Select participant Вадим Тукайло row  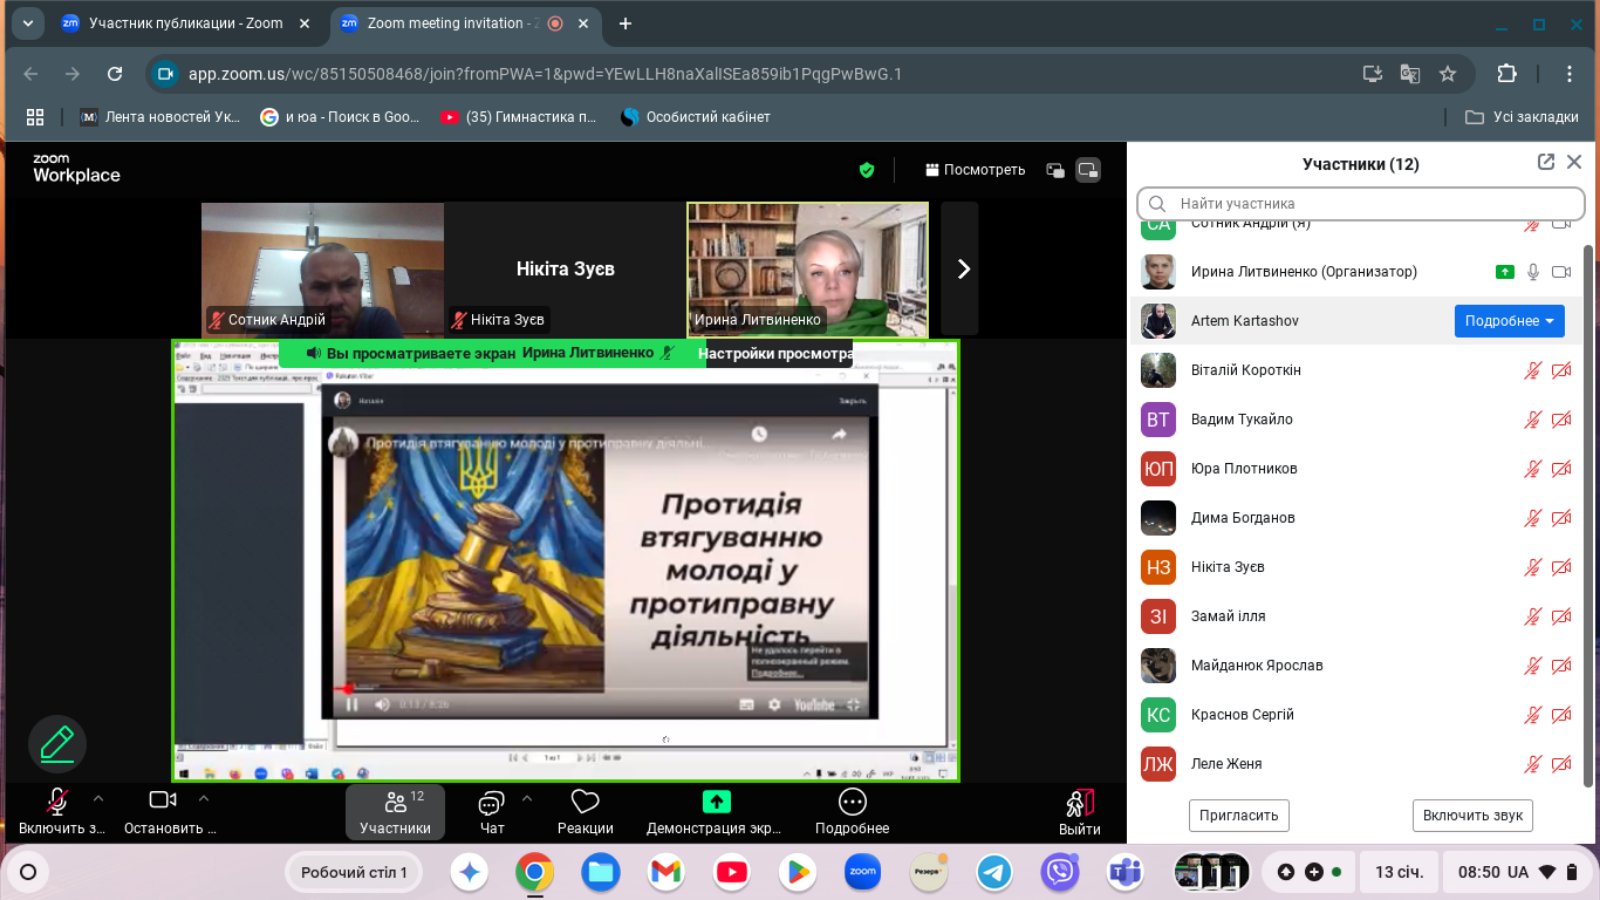tap(1358, 419)
